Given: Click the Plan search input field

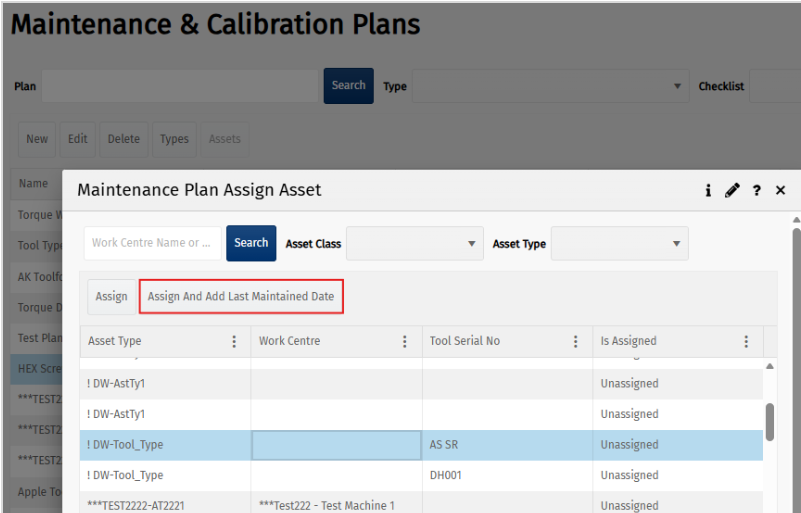Looking at the screenshot, I should pyautogui.click(x=180, y=86).
